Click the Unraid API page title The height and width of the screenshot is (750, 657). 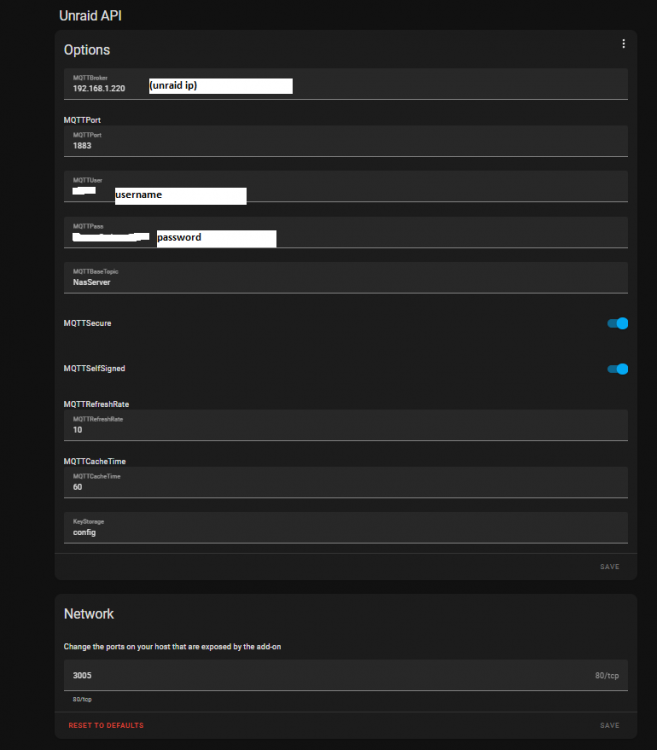click(x=90, y=16)
